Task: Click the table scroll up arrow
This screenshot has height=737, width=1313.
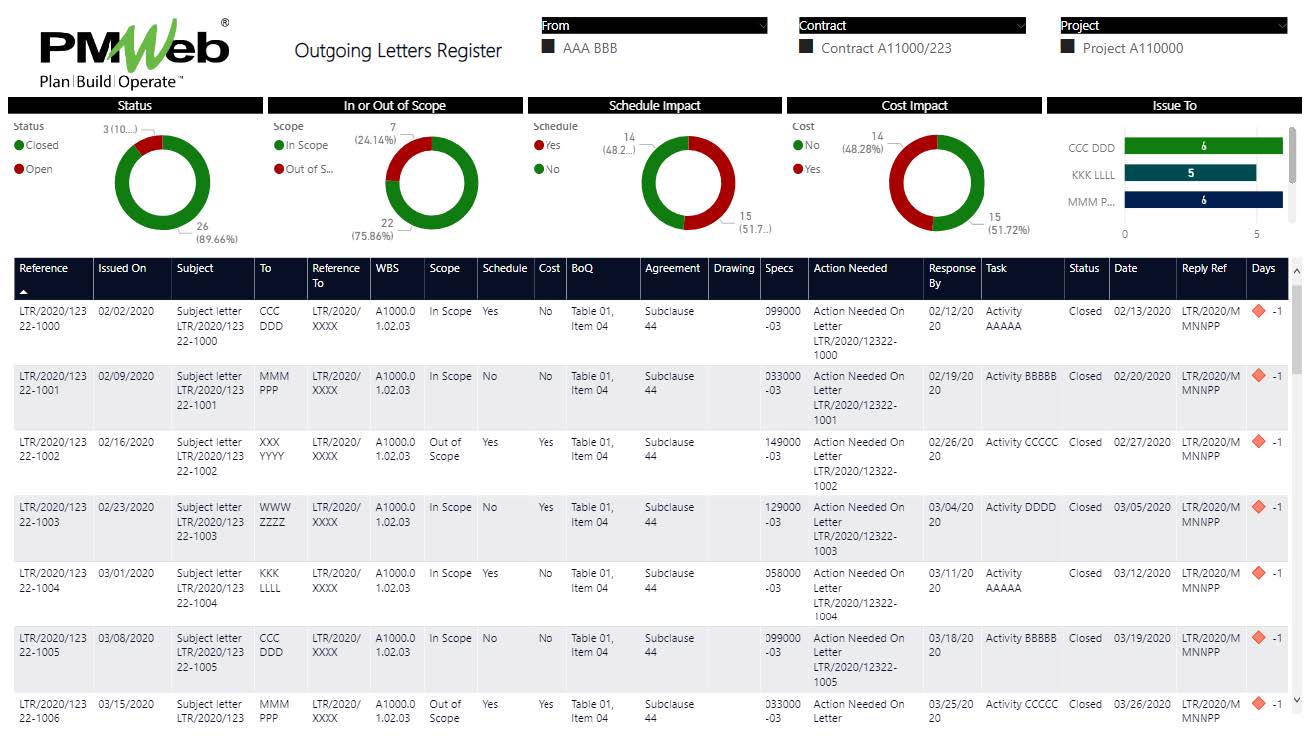Action: coord(1297,270)
